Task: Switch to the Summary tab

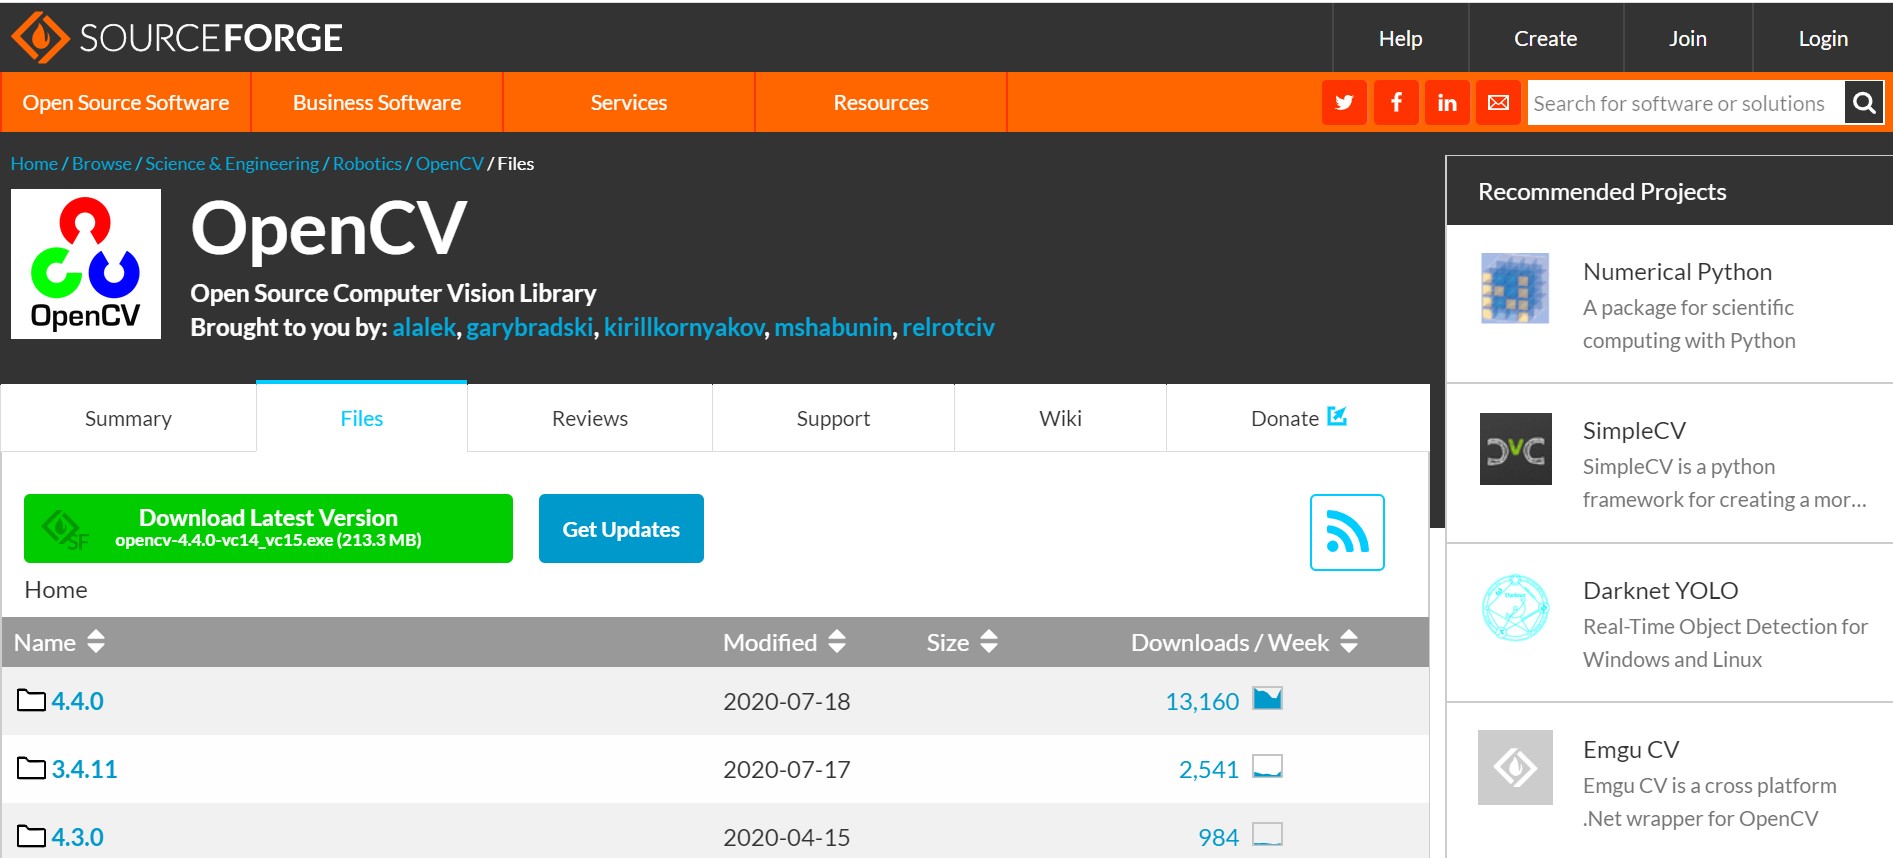Action: [128, 418]
